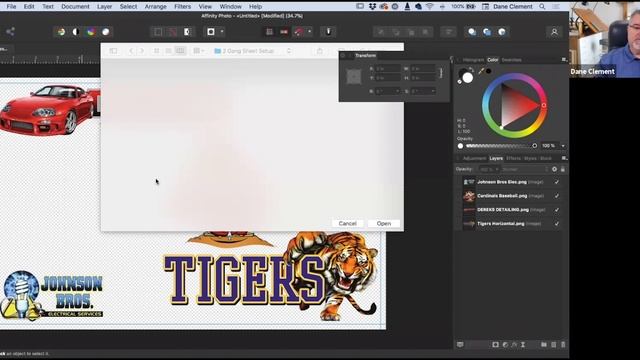Click the Delete Layer trash icon
The image size is (640, 360).
(563, 345)
